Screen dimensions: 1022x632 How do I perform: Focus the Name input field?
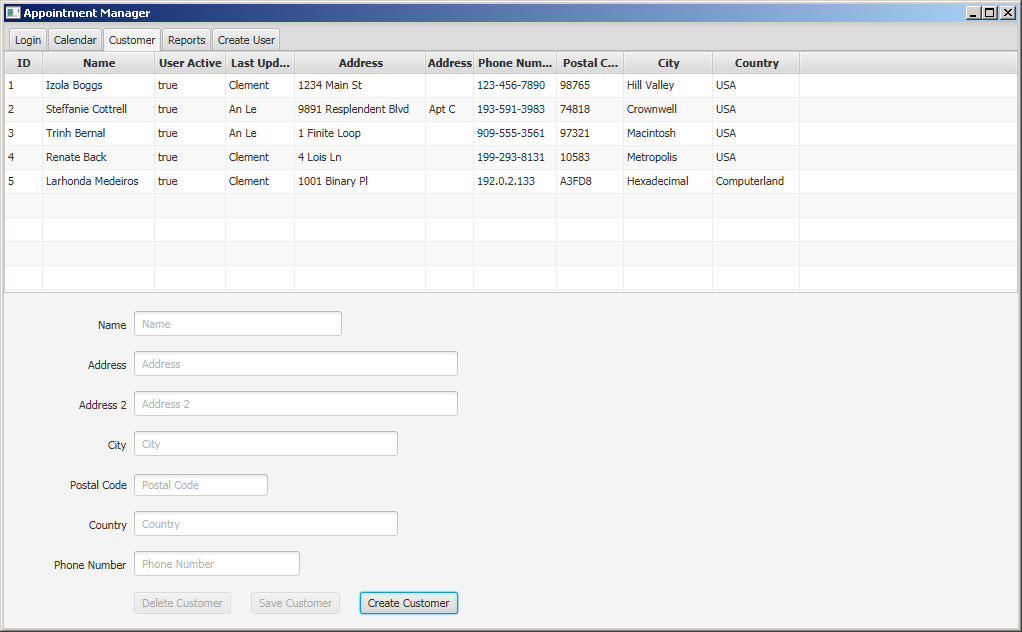click(238, 324)
